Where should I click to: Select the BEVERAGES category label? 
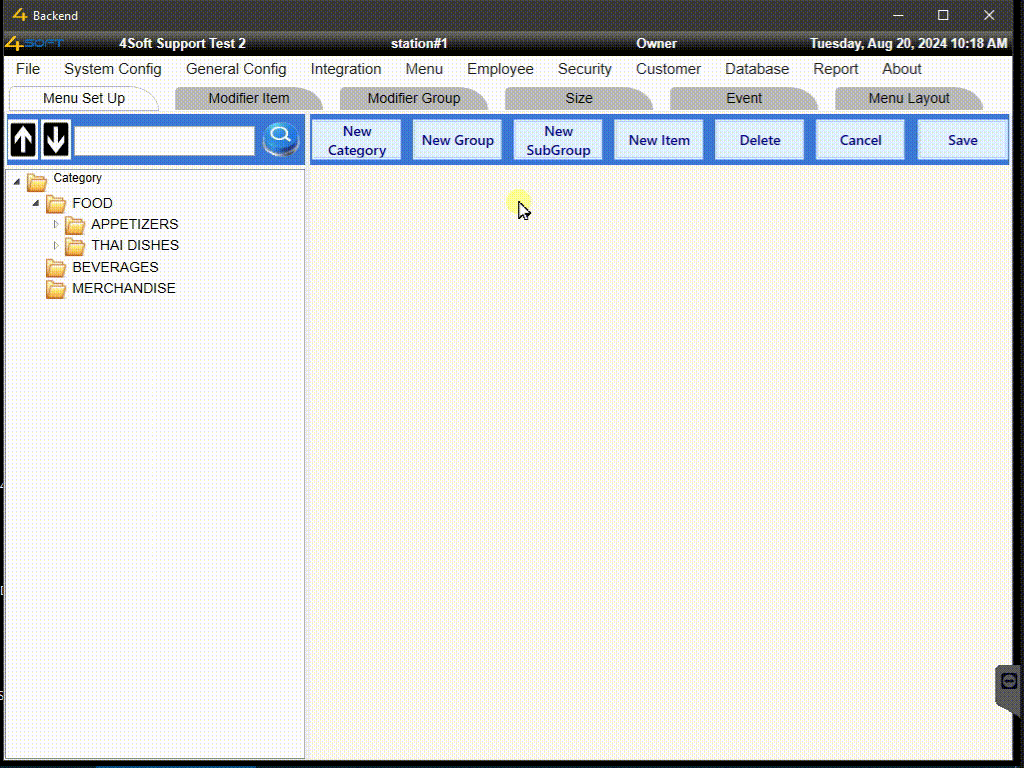(115, 267)
